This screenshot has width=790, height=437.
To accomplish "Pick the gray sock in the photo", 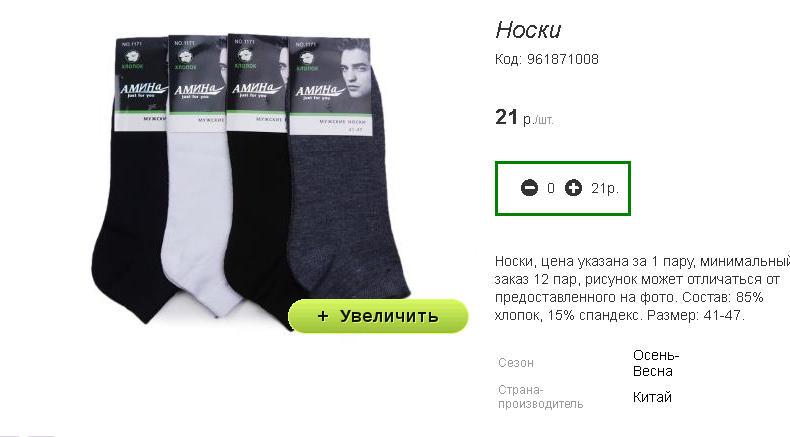I will 348,212.
